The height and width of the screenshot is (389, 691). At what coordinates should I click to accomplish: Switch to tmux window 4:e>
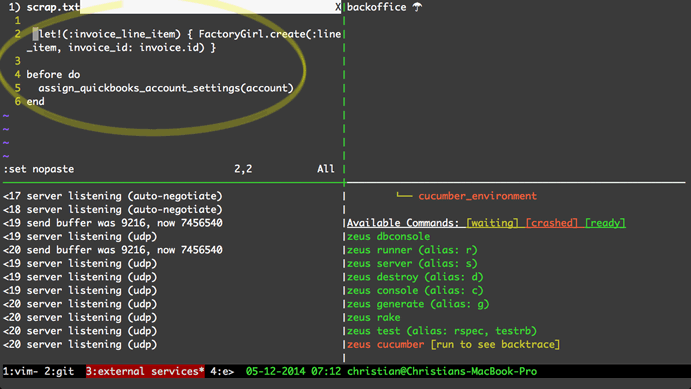222,371
